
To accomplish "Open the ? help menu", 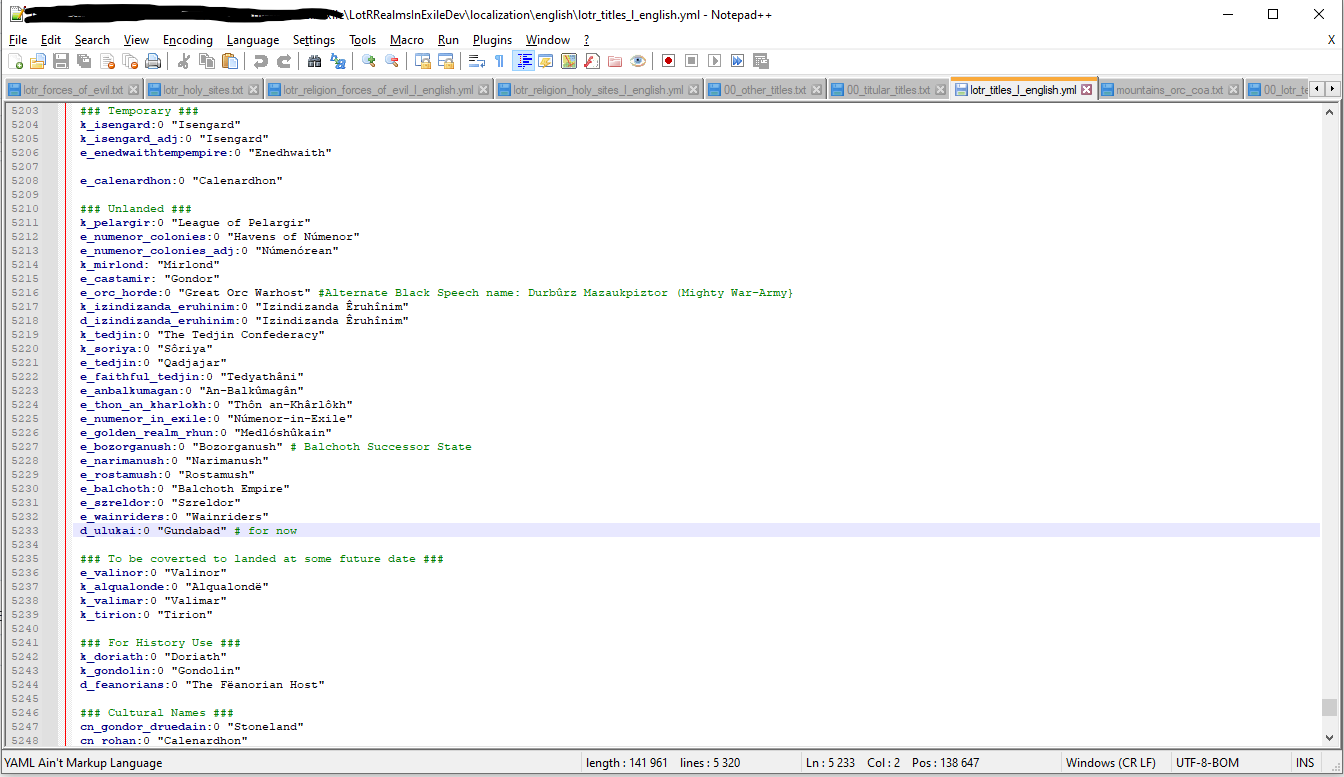I will click(587, 40).
